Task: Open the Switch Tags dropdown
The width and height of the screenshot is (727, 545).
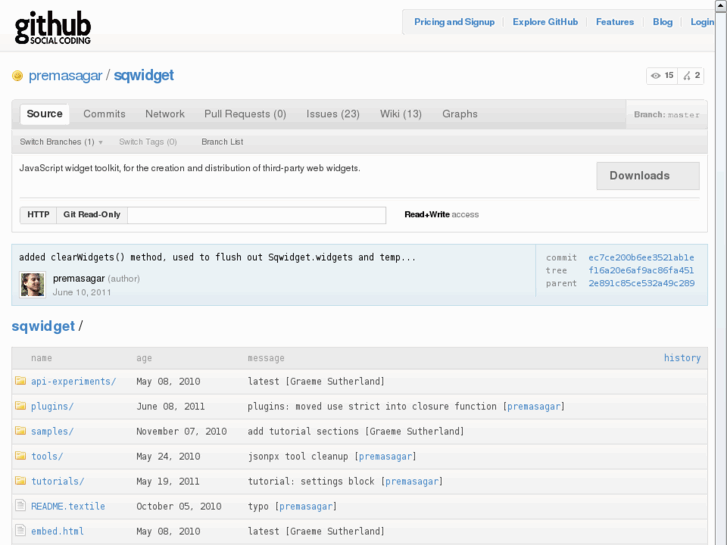Action: point(147,142)
